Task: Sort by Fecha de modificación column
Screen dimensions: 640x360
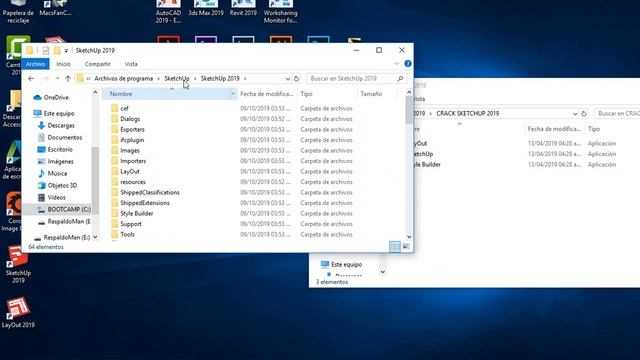Action: tap(267, 94)
